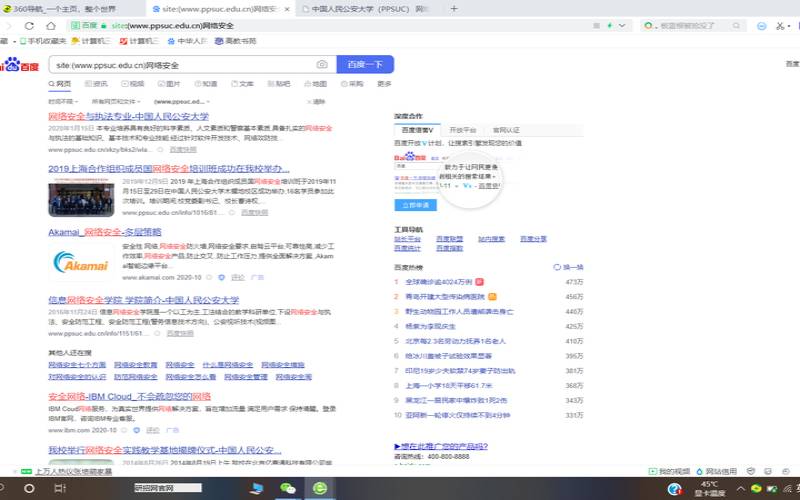Switch to the 资讯 search tab
Screen dimensions: 800x500
[96, 84]
